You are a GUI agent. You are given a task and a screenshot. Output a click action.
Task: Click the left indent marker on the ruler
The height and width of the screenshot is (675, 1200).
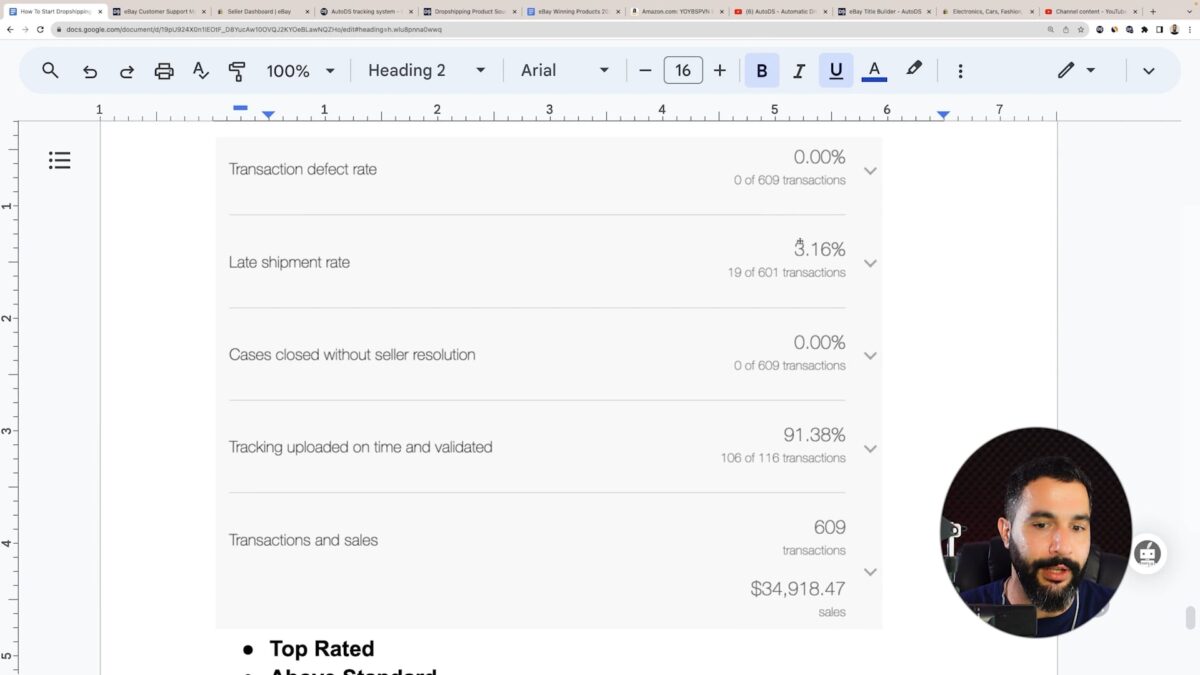[268, 116]
